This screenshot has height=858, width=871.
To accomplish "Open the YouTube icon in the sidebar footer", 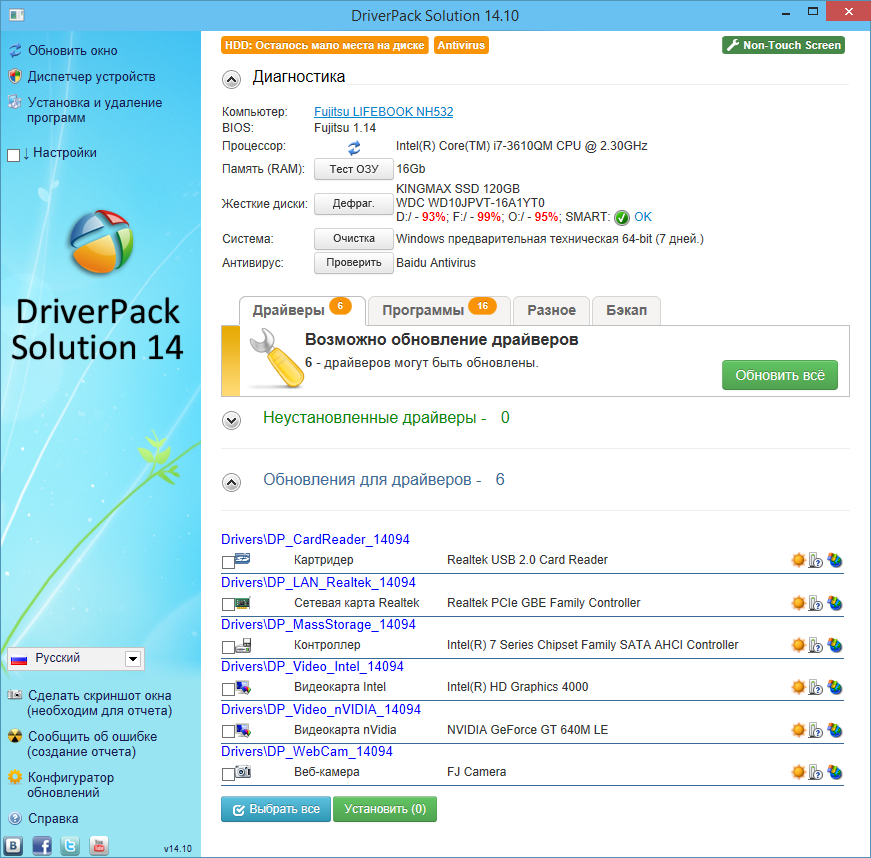I will point(99,846).
